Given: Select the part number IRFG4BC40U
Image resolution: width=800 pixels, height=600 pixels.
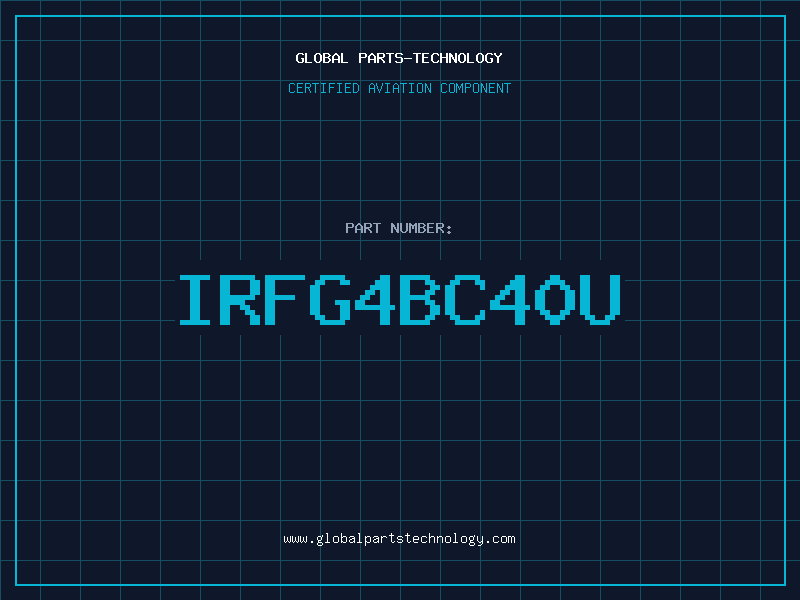Looking at the screenshot, I should 399,300.
